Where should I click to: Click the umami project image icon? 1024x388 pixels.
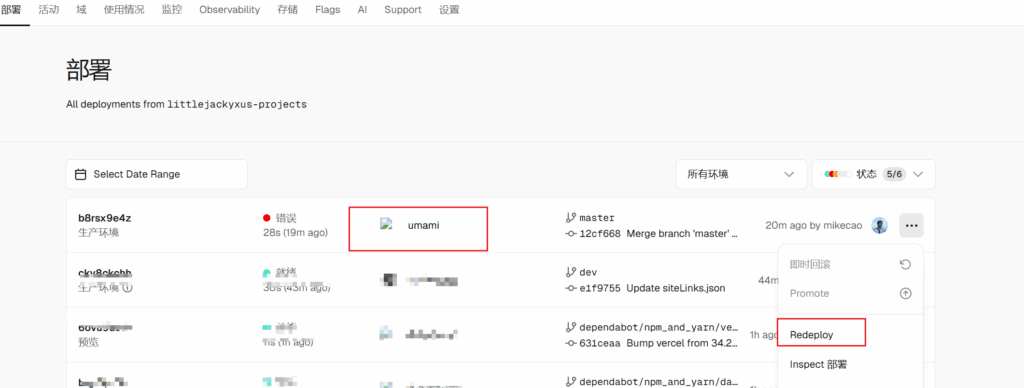(x=385, y=224)
